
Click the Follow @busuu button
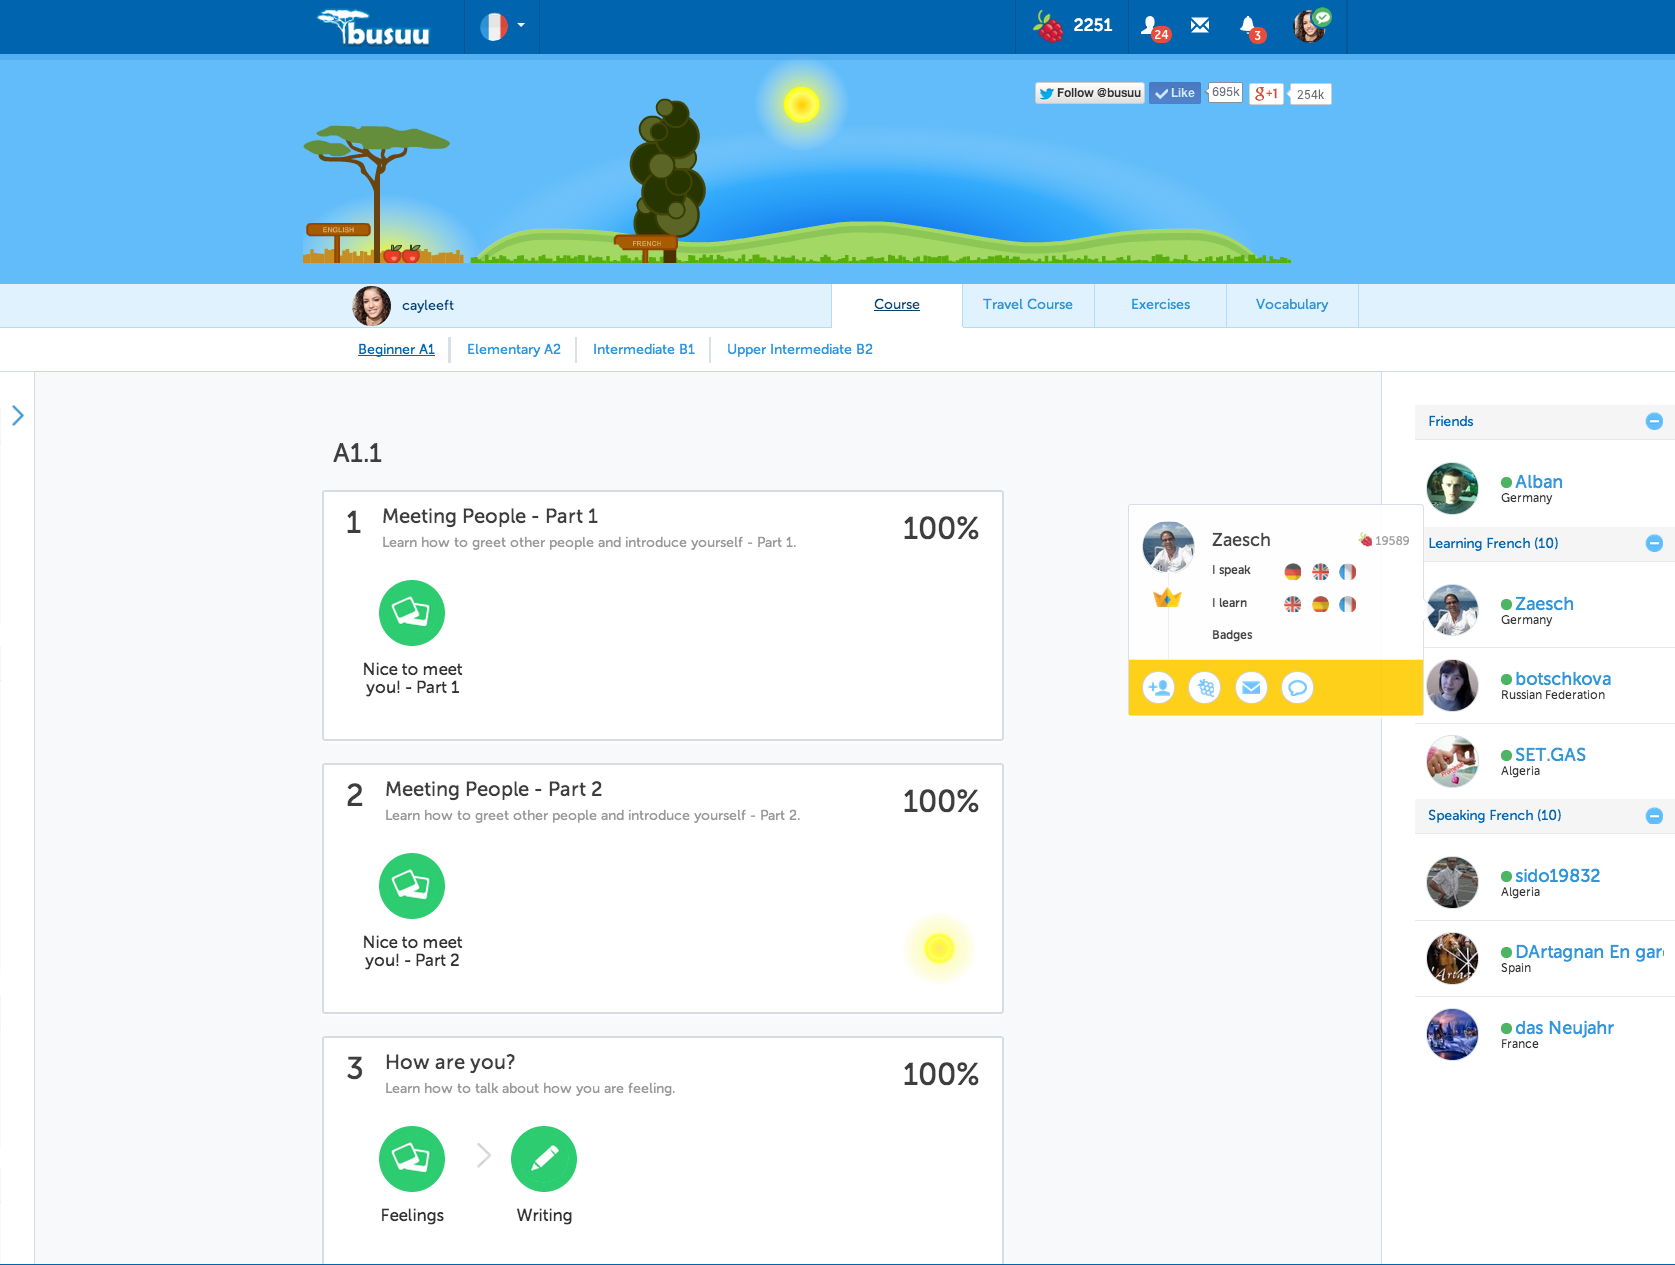coord(1089,92)
